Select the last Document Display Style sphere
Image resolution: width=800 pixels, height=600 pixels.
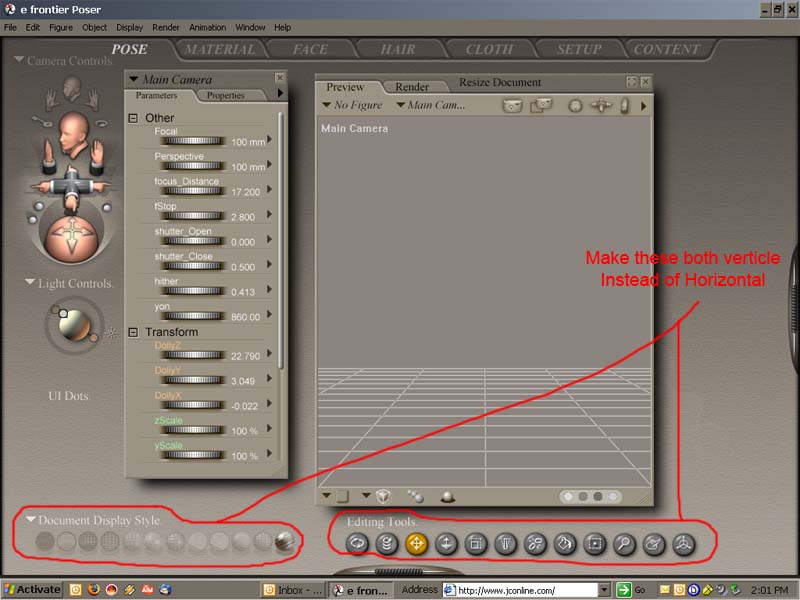[284, 542]
